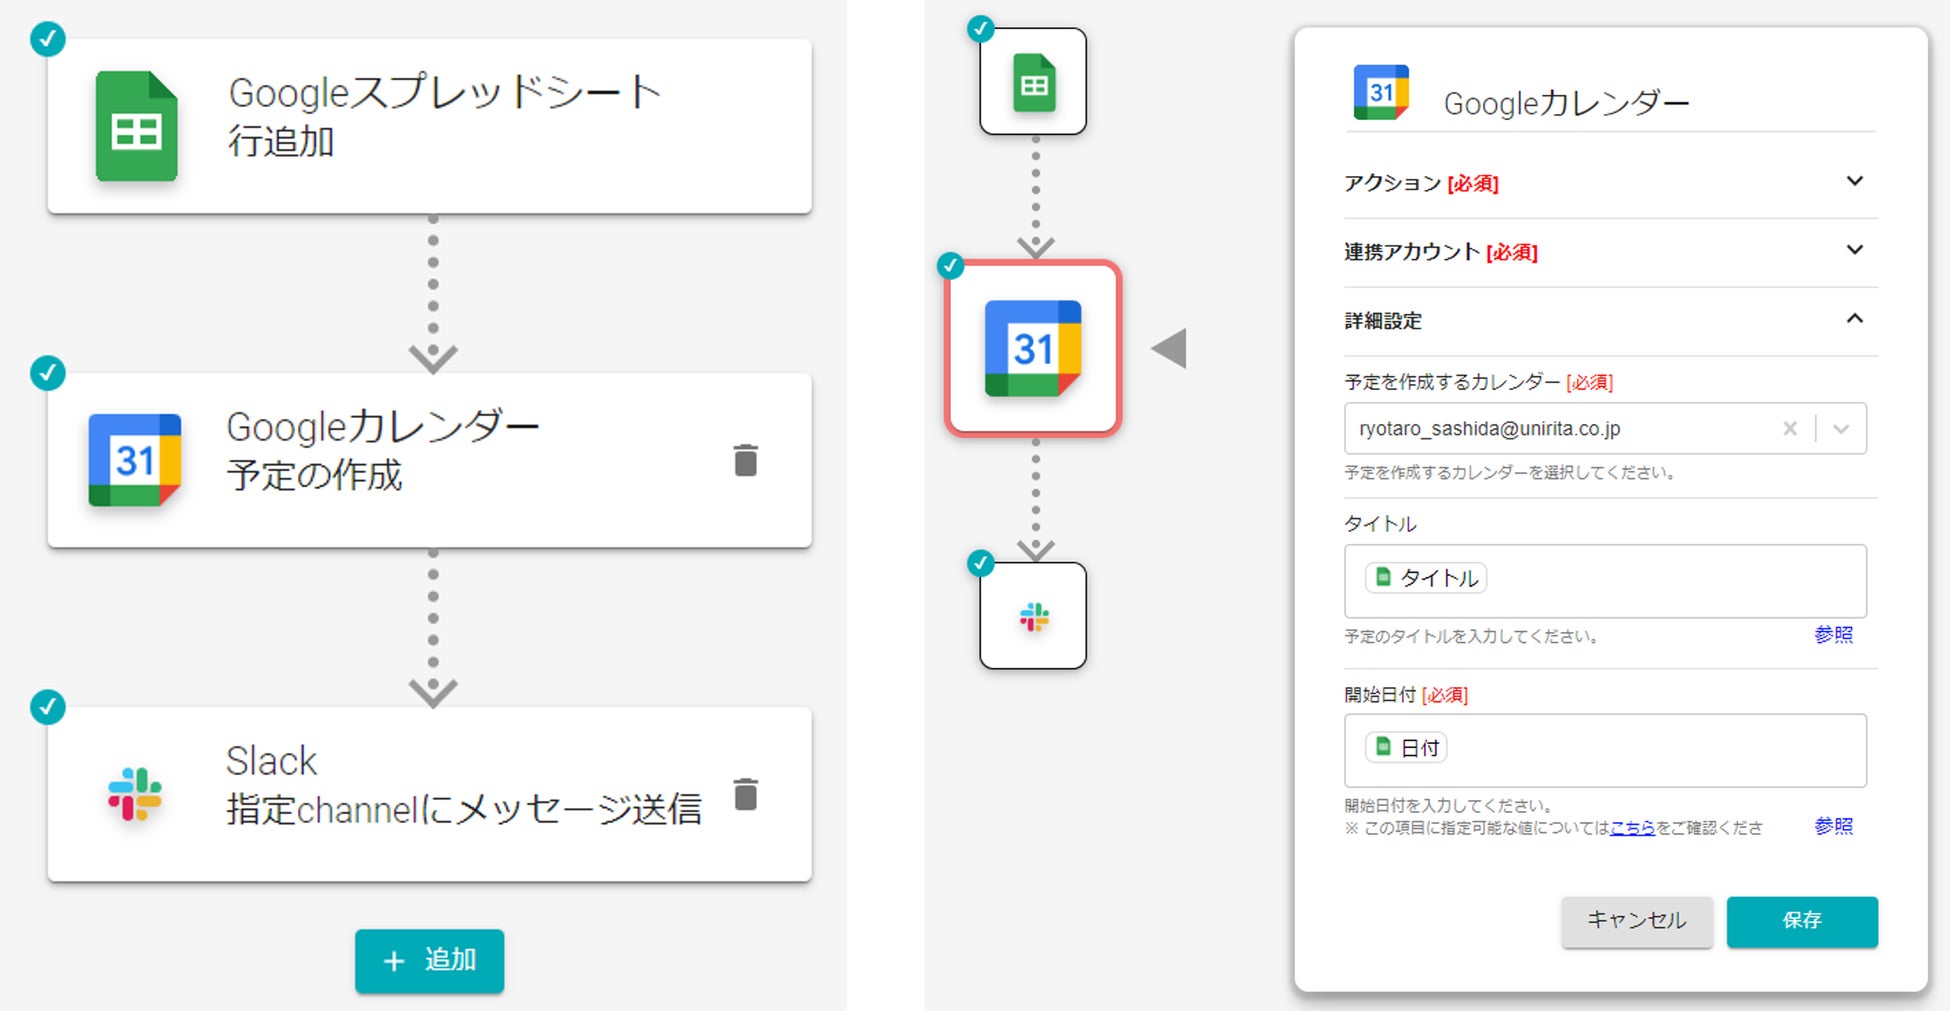This screenshot has height=1011, width=1950.
Task: Click the Google Calendar icon in the 予定の作成 card
Action: [135, 460]
